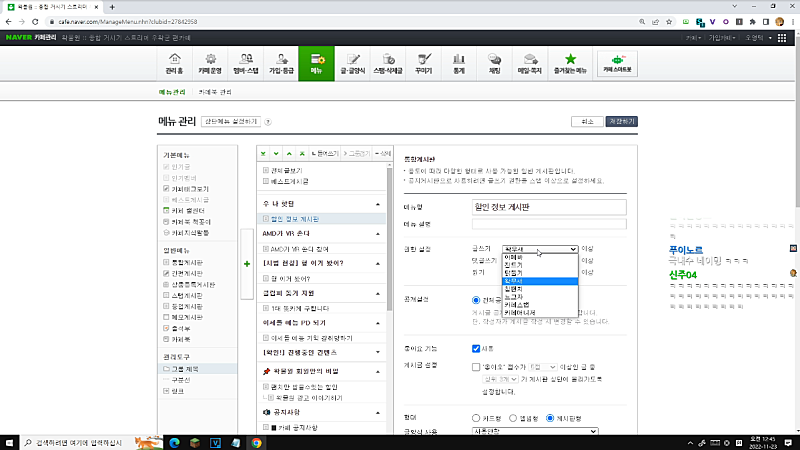The image size is (800, 450).
Task: Click the green plus add-menu button
Action: [x=247, y=263]
